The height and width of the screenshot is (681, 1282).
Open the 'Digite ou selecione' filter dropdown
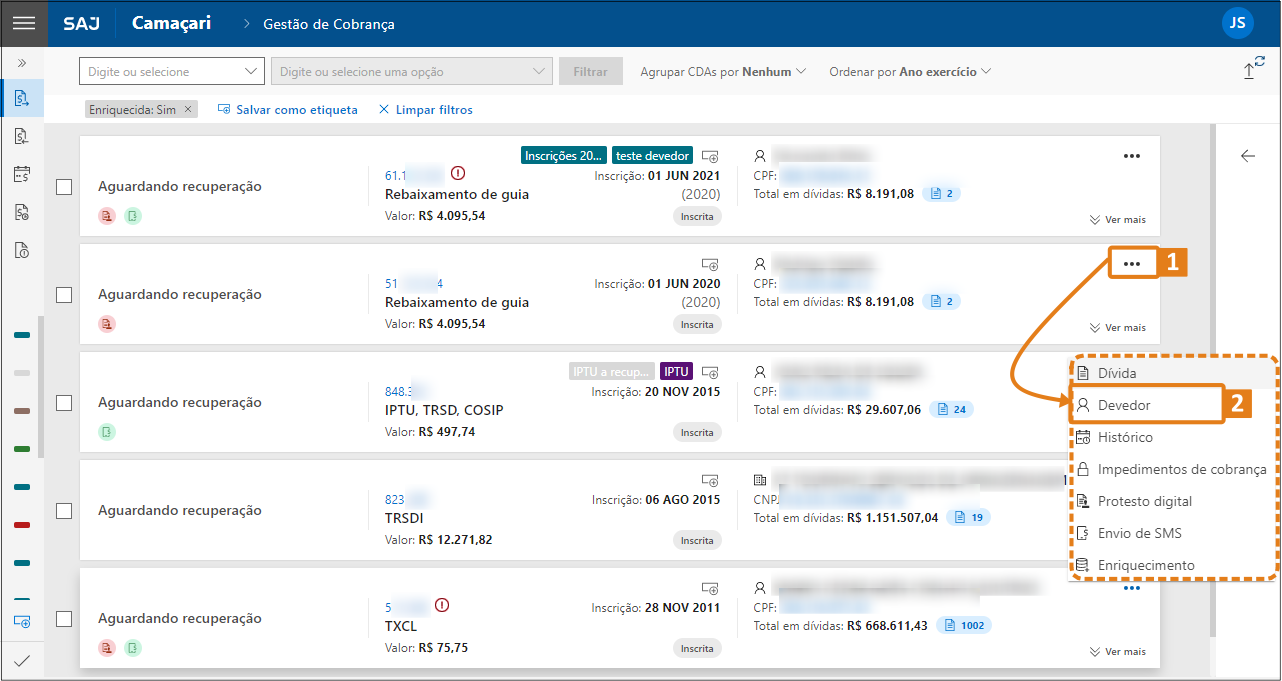point(171,72)
